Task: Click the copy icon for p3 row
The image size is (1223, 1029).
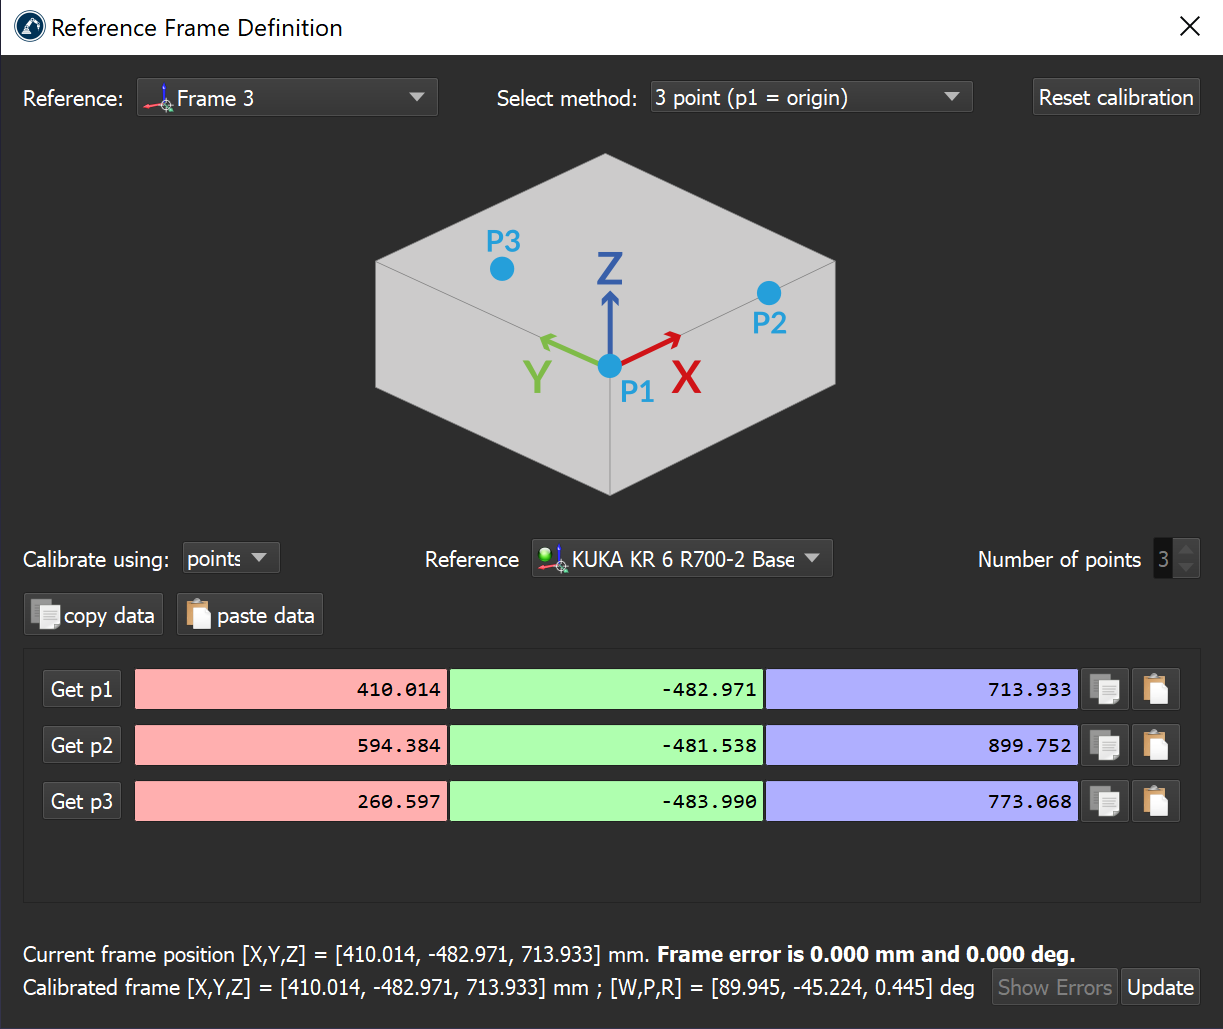Action: (1104, 801)
